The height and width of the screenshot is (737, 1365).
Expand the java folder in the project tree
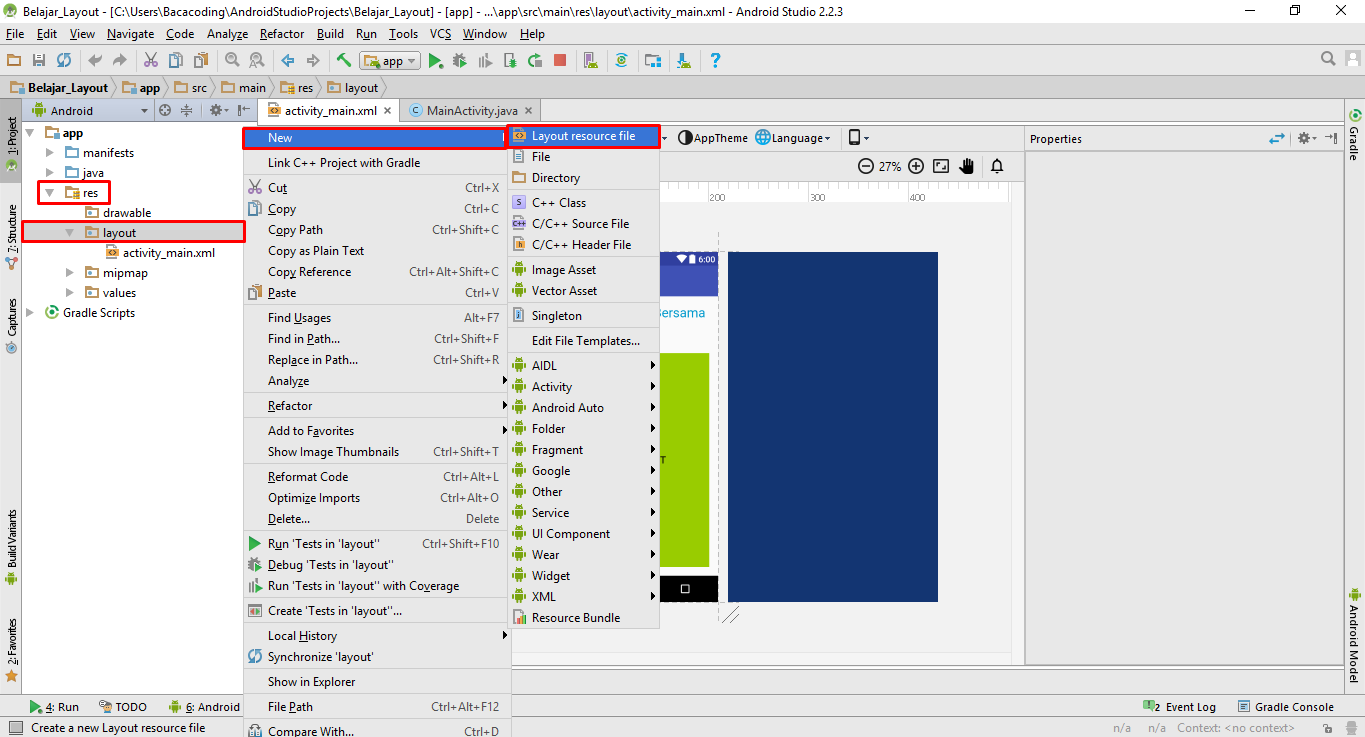(48, 172)
